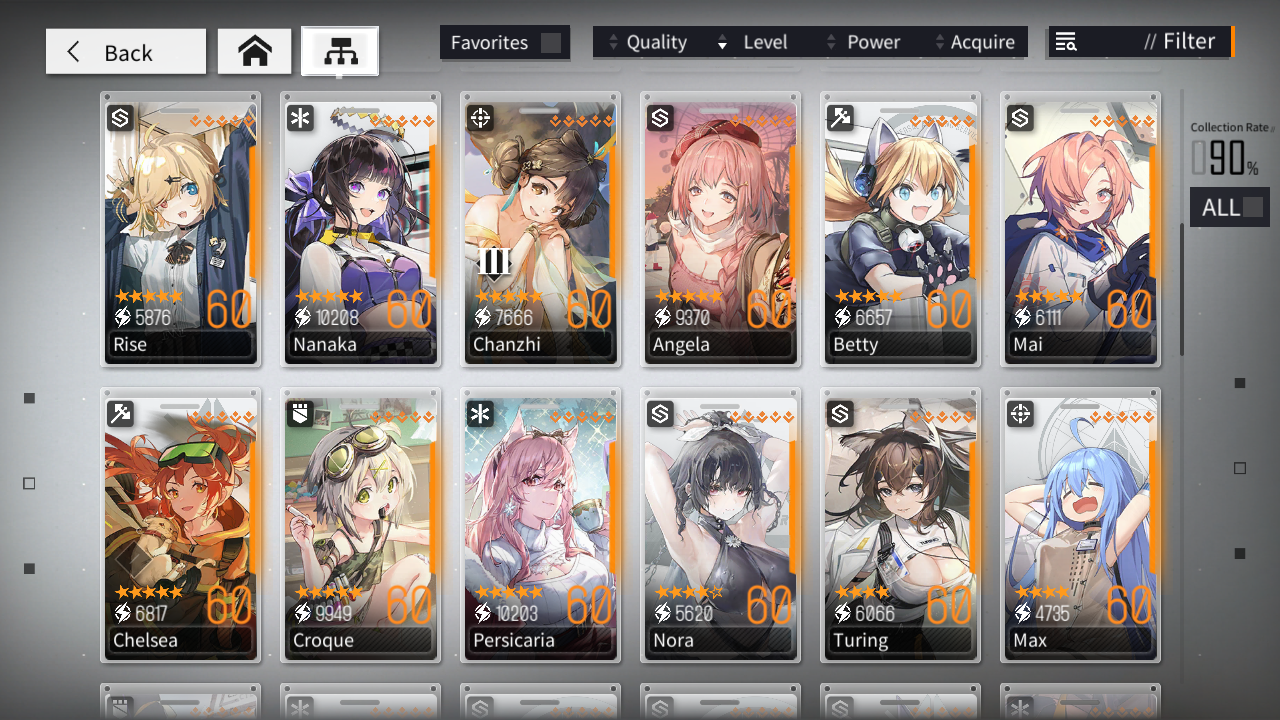Click the snowflake class icon on Nanaka's card

pos(300,119)
